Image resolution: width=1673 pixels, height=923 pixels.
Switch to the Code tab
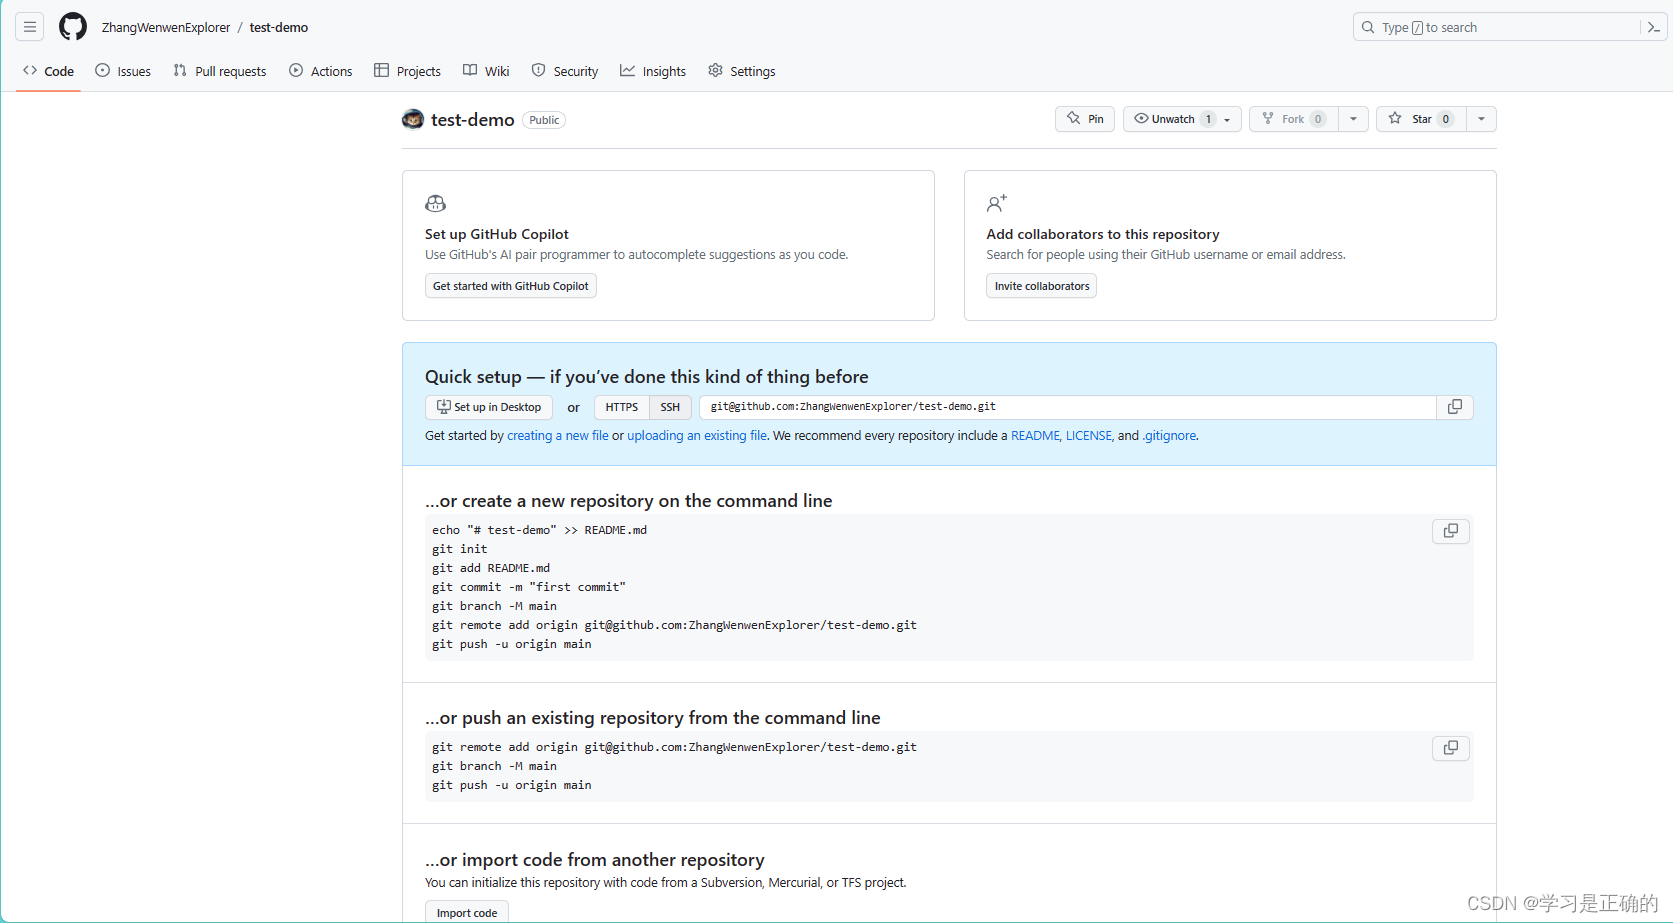[x=48, y=71]
